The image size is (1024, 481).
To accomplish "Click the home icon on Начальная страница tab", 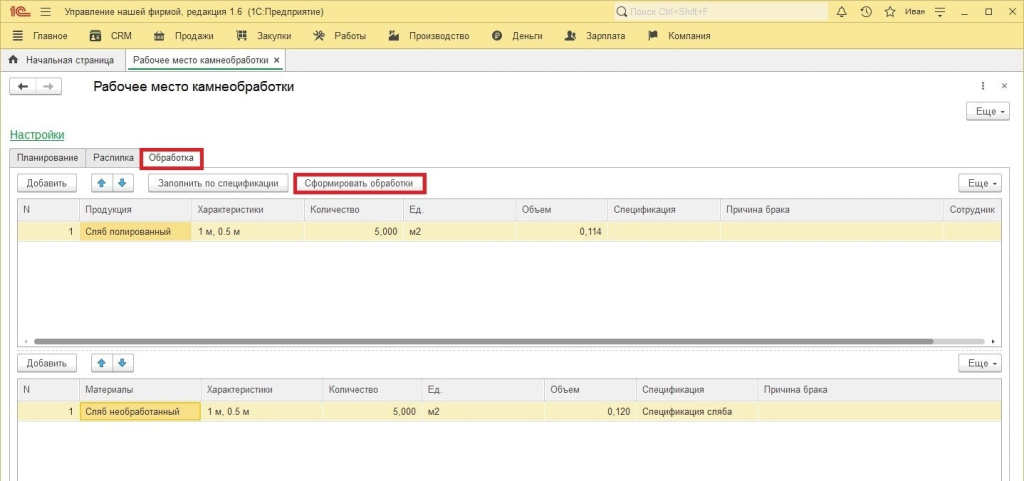I will pyautogui.click(x=12, y=60).
